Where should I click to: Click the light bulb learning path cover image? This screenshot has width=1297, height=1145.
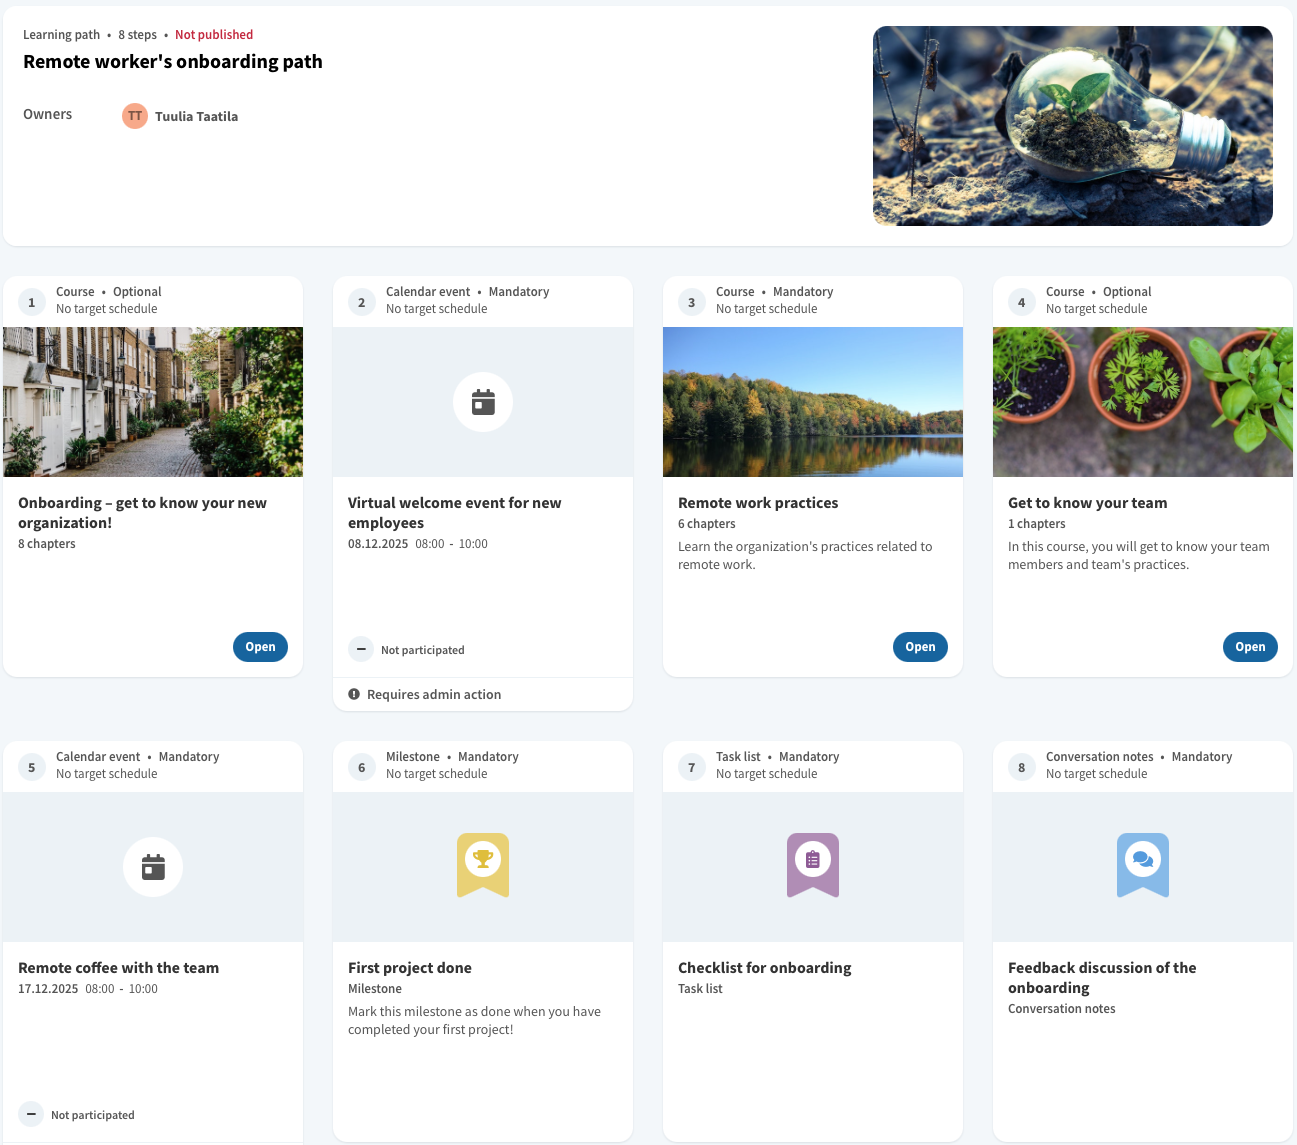(1072, 126)
